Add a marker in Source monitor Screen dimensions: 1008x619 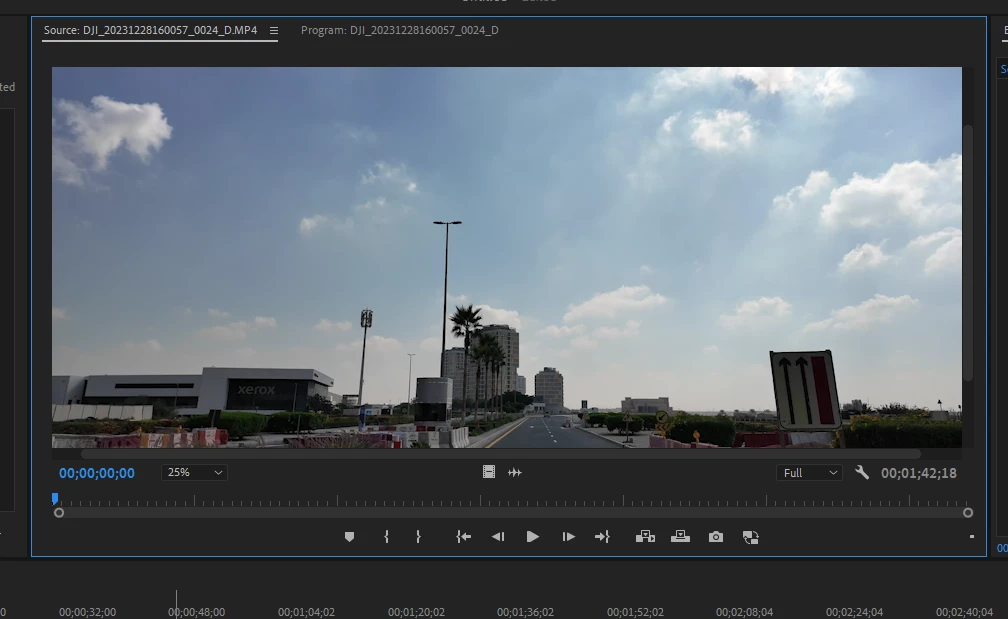coord(349,537)
